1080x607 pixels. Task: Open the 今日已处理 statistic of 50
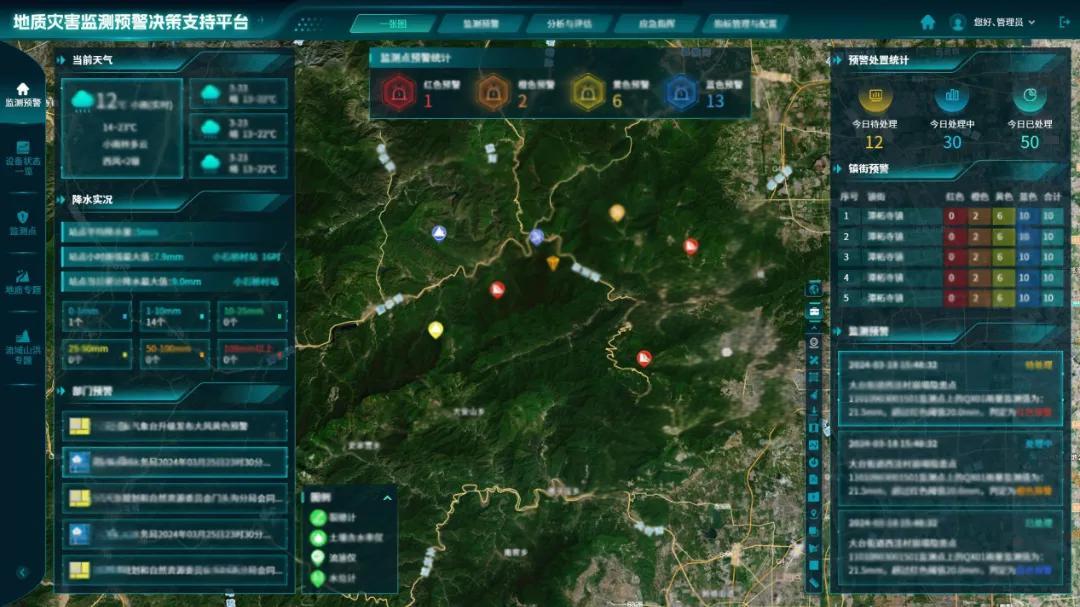click(x=1029, y=142)
